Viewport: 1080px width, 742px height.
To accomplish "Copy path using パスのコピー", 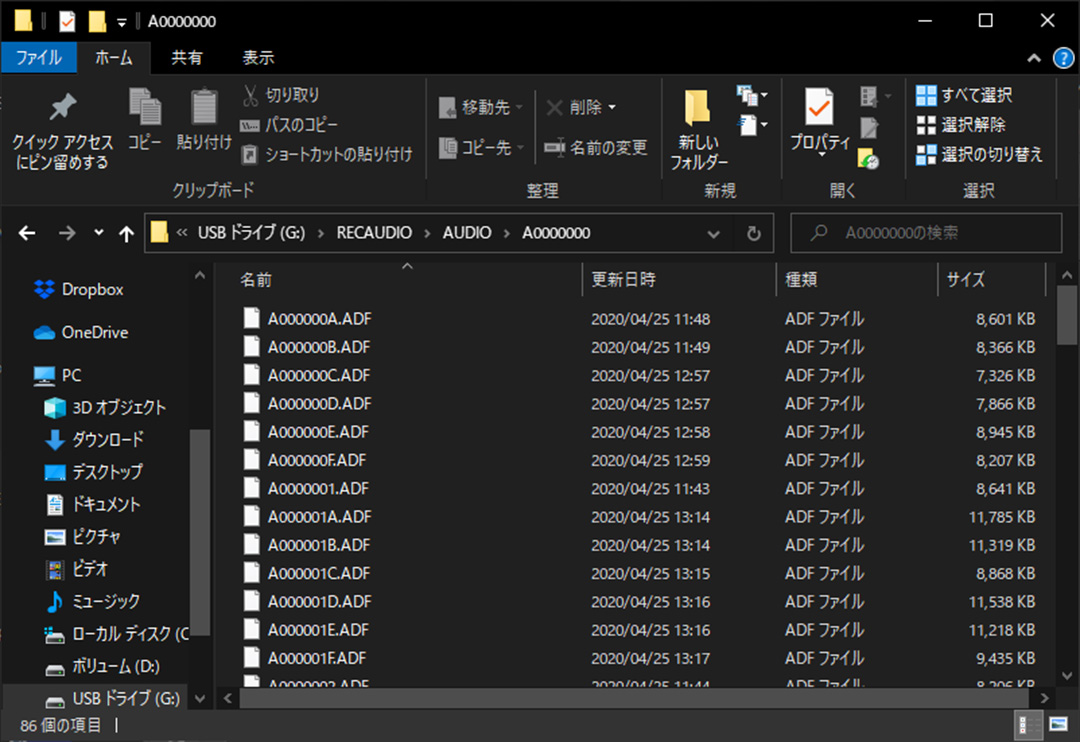I will (289, 125).
